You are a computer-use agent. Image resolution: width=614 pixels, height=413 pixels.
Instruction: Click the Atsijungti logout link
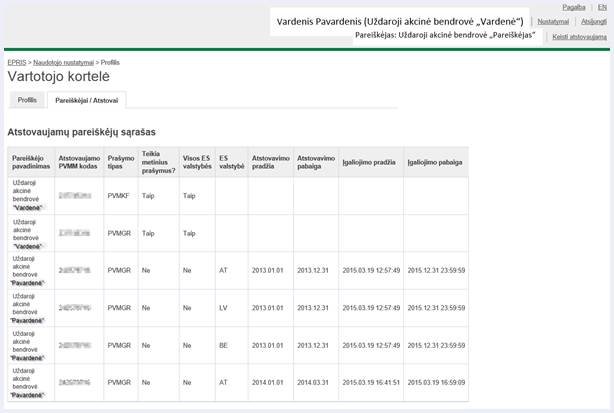[594, 22]
